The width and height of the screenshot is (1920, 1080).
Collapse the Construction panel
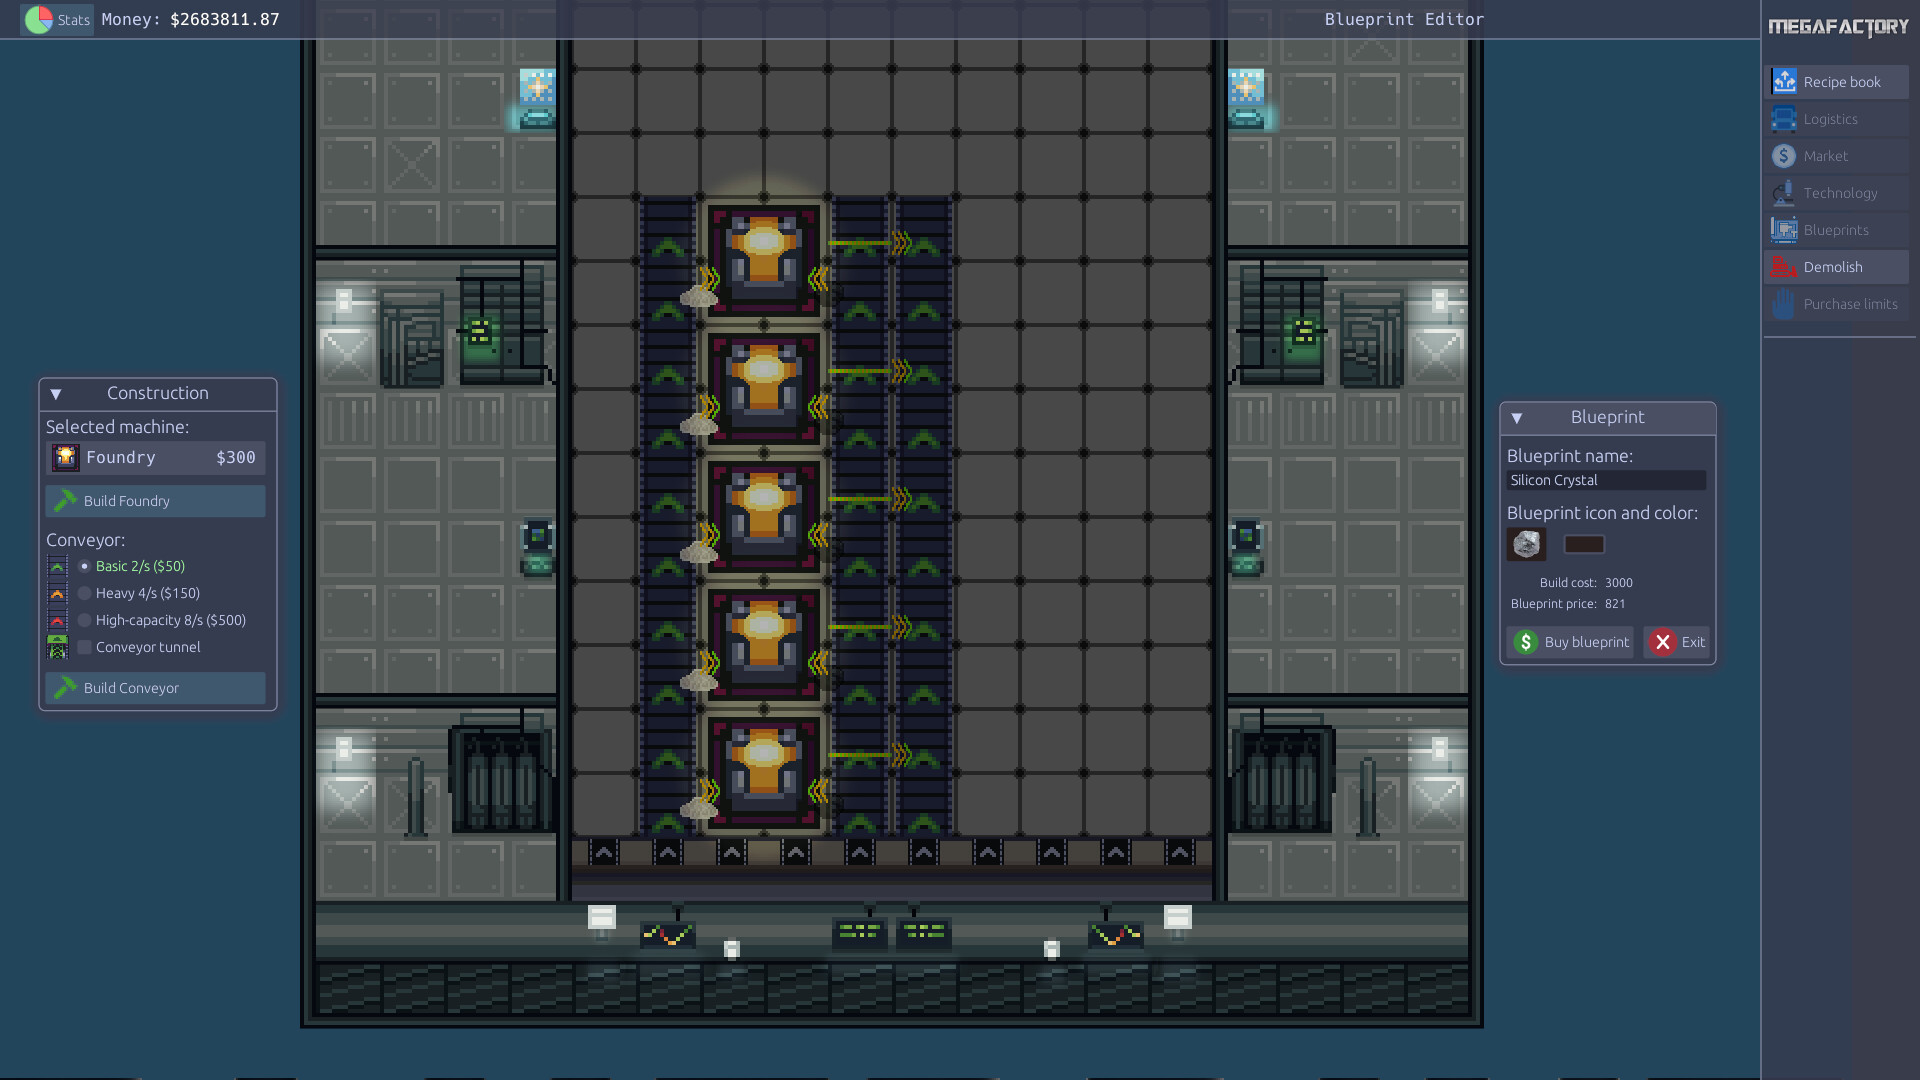click(x=55, y=393)
